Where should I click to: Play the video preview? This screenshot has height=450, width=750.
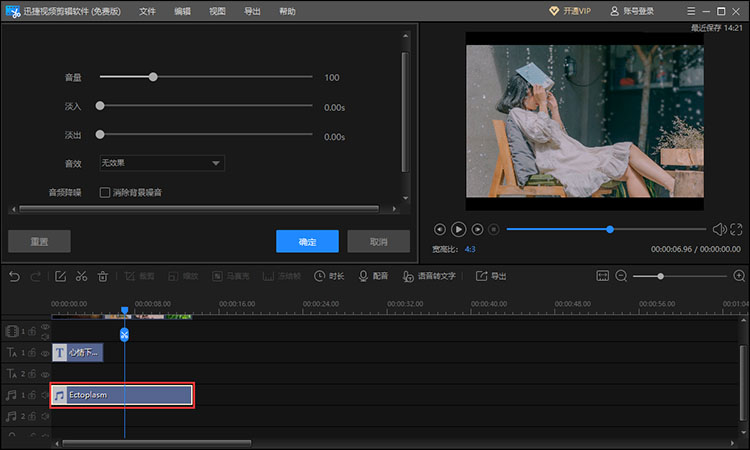[458, 230]
